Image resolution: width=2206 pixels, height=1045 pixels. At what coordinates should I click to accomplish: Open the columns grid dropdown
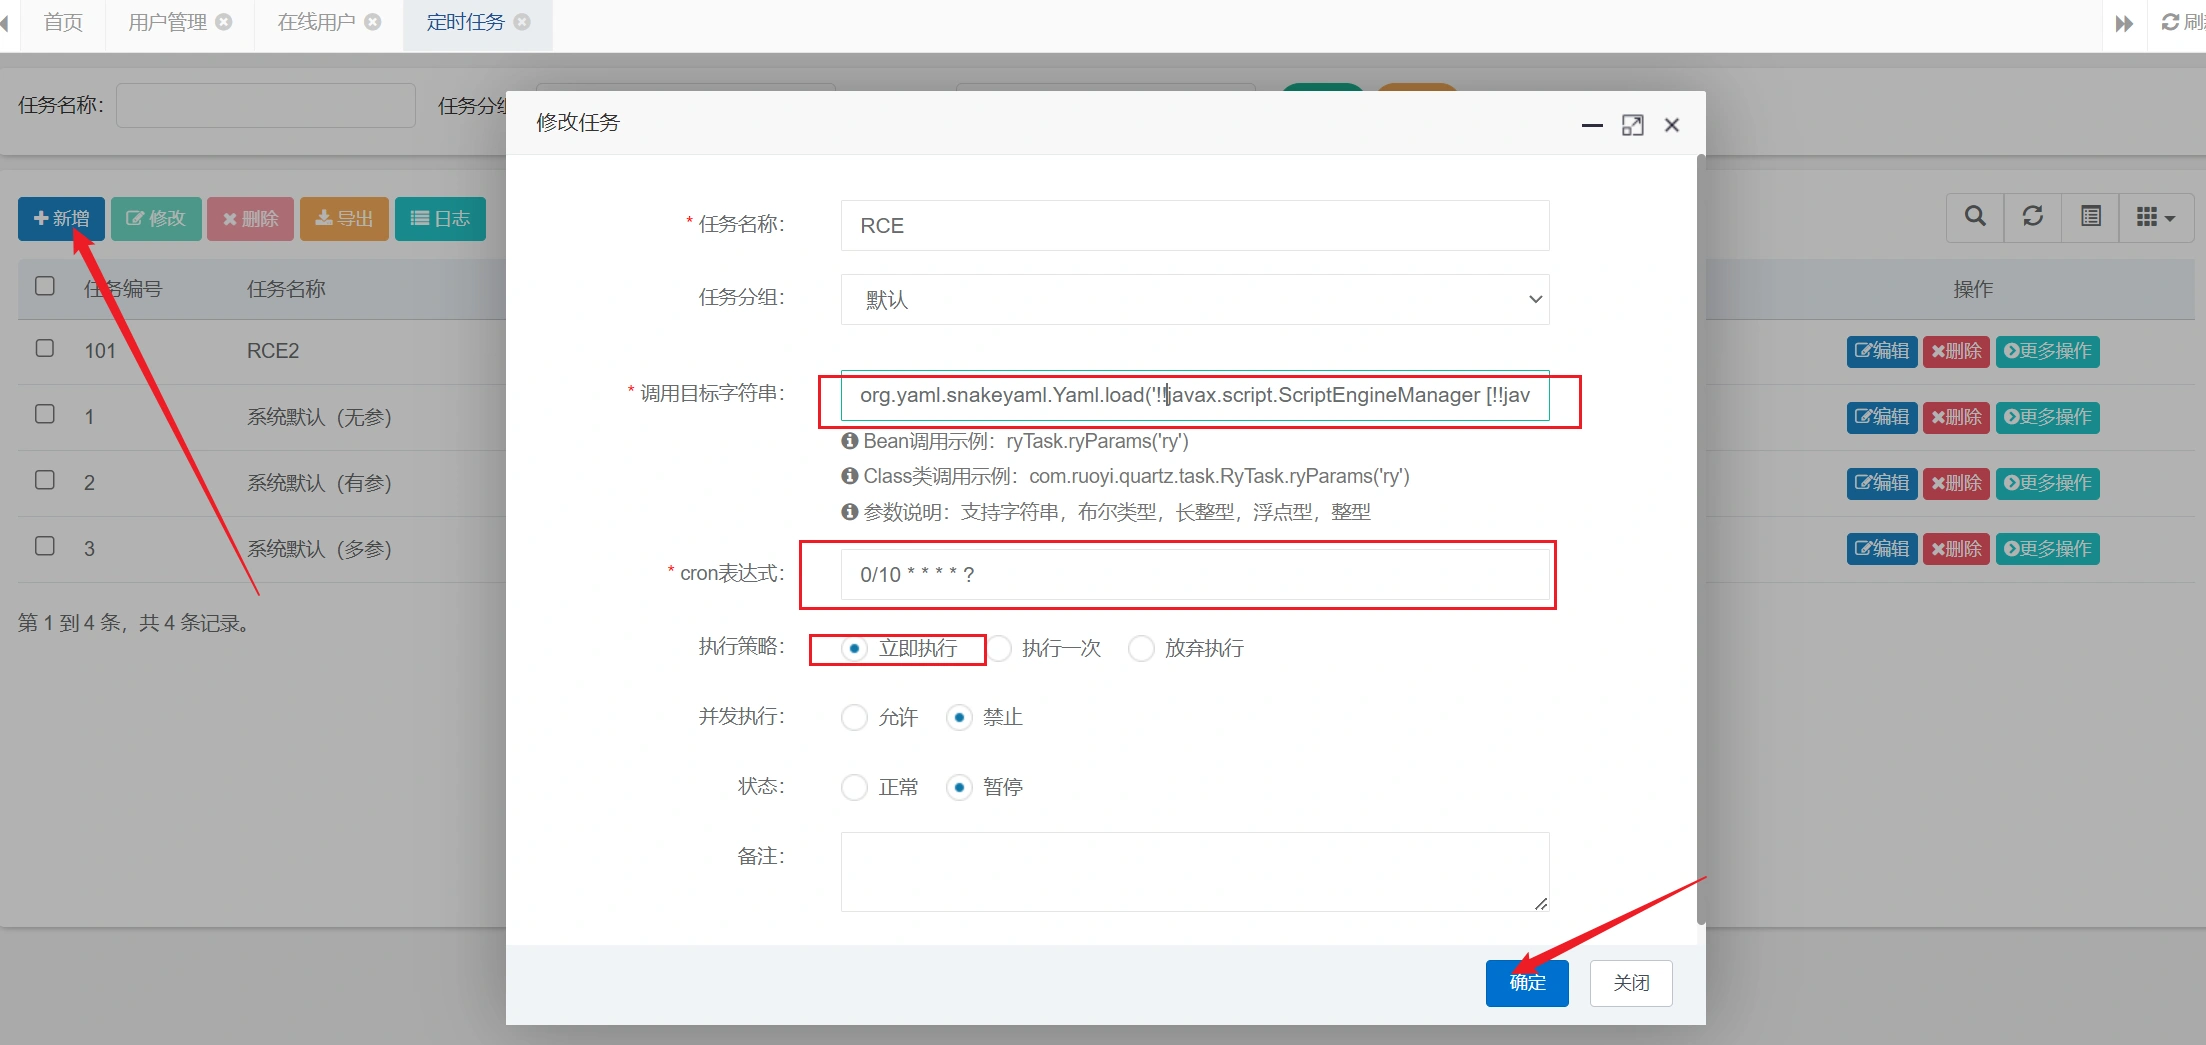point(2155,217)
